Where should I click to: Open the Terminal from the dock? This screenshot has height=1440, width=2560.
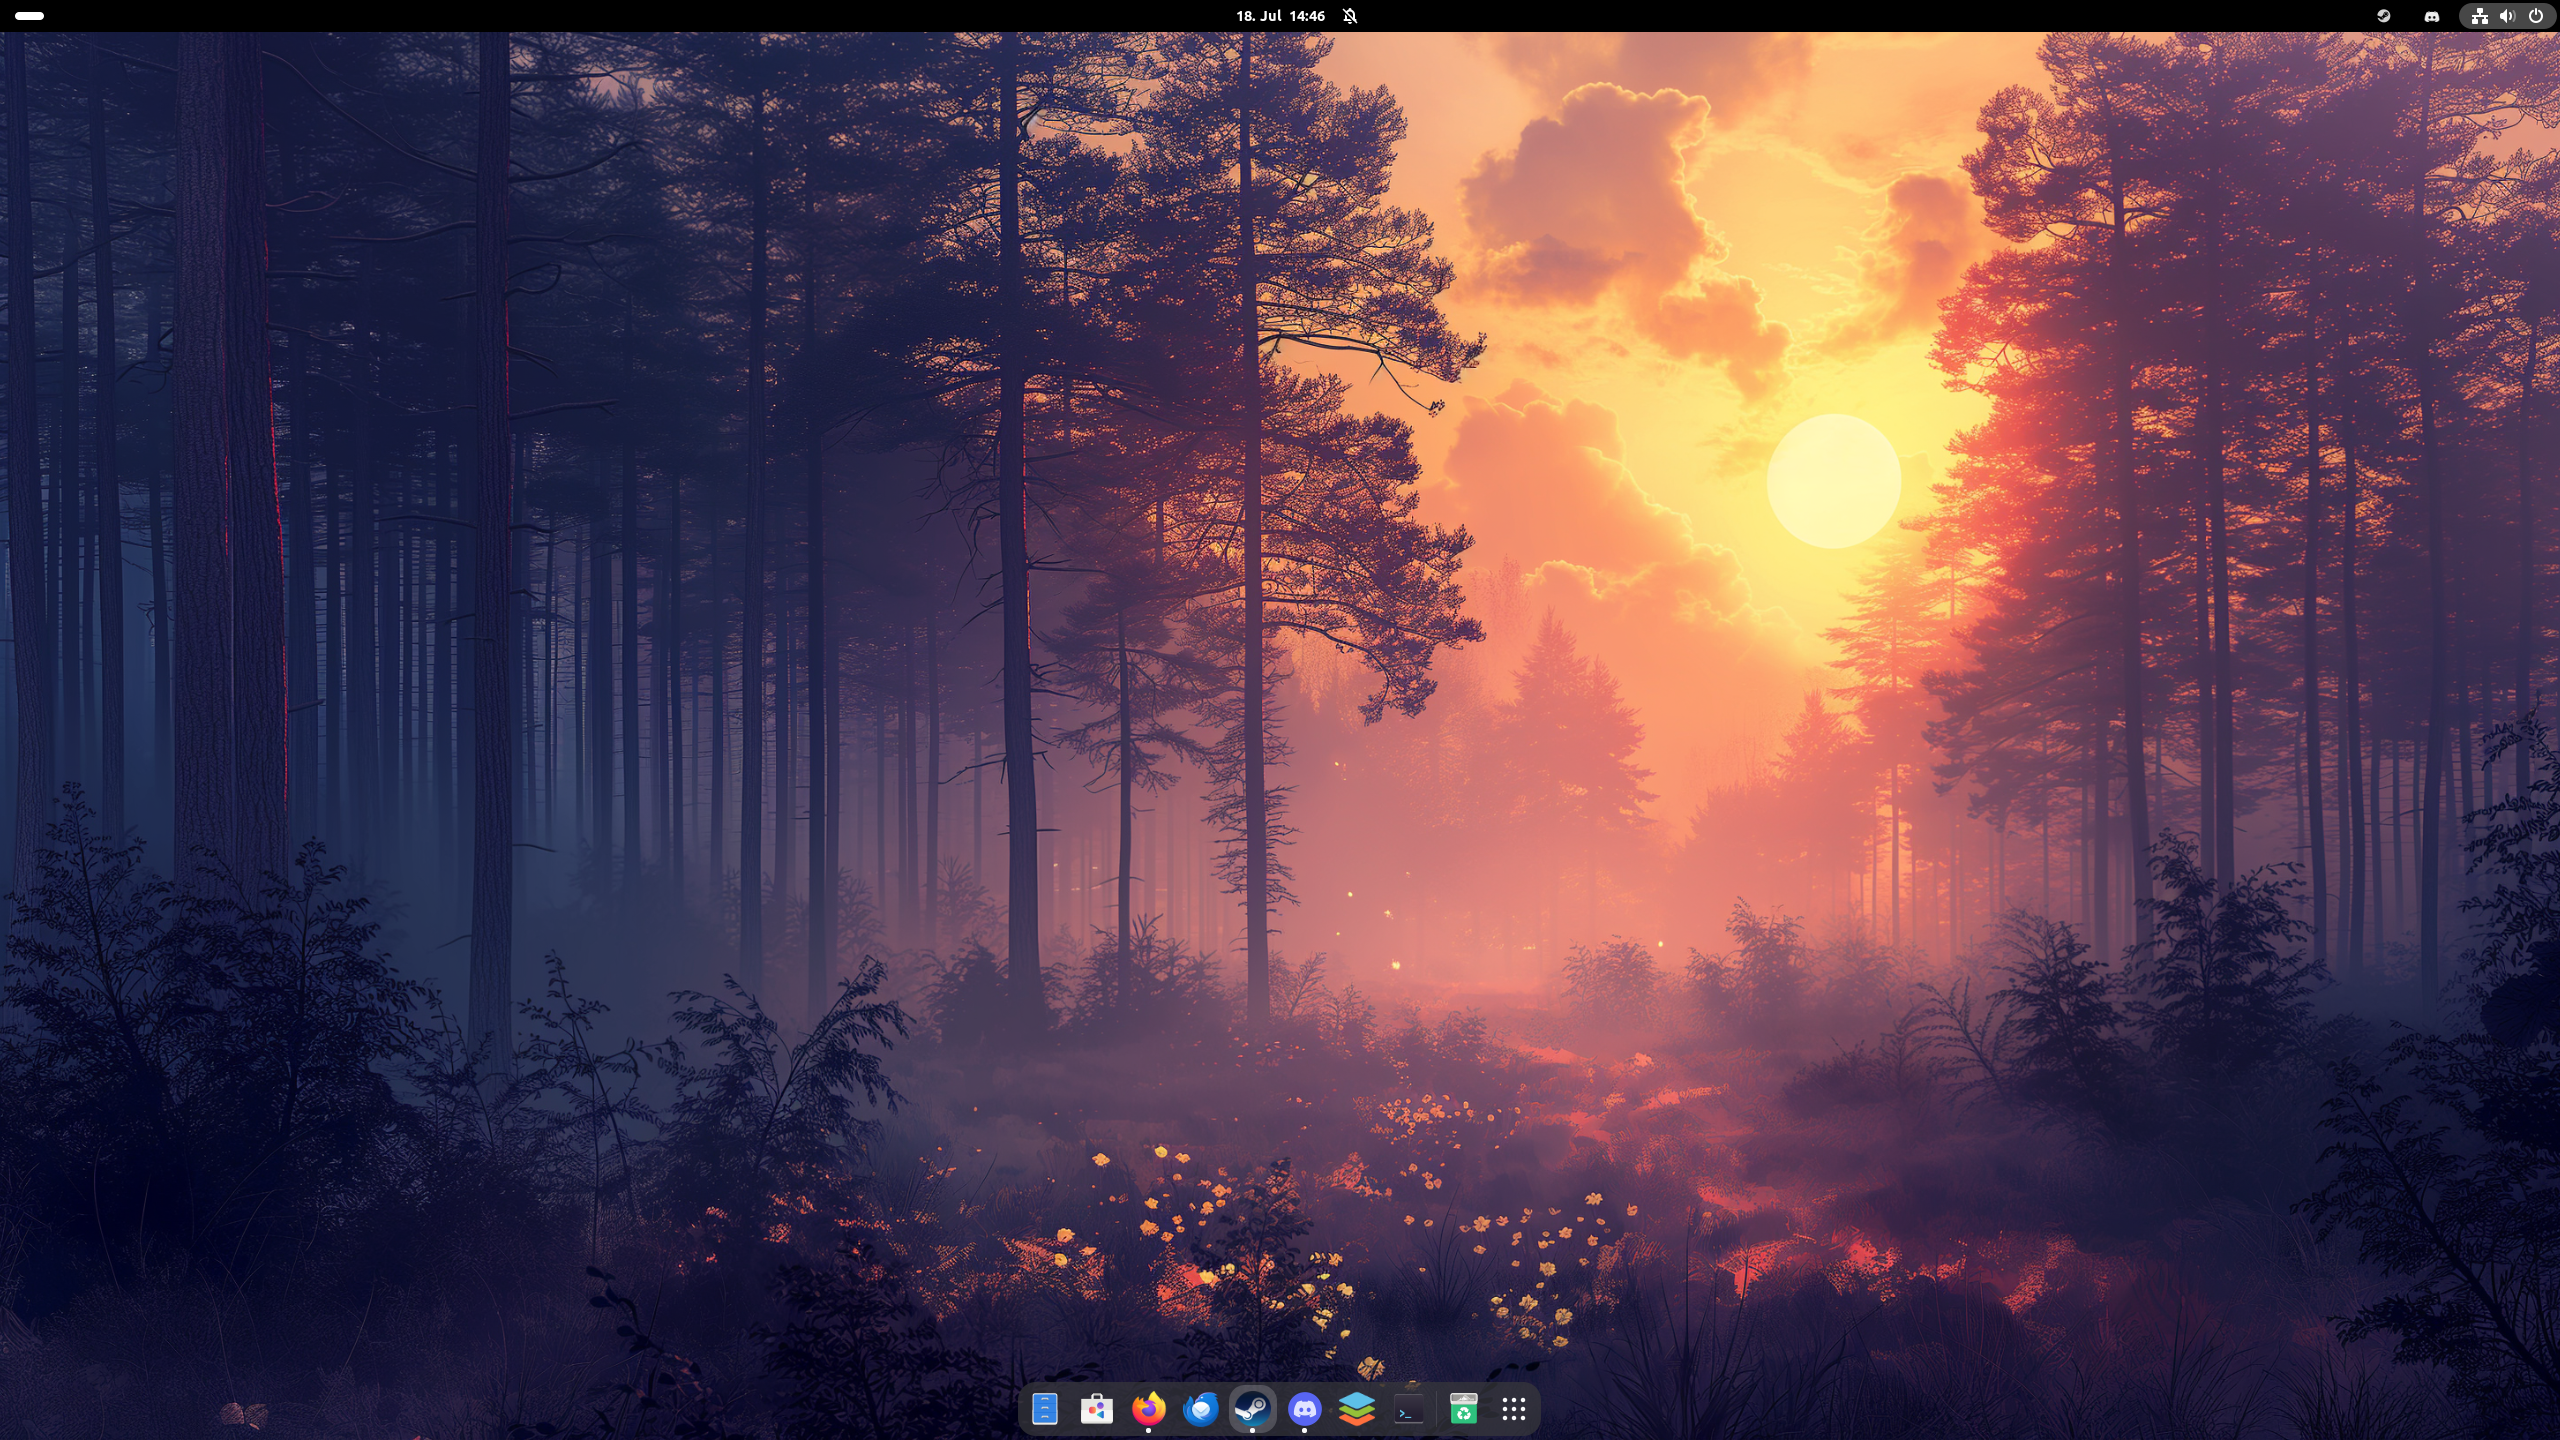tap(1409, 1409)
